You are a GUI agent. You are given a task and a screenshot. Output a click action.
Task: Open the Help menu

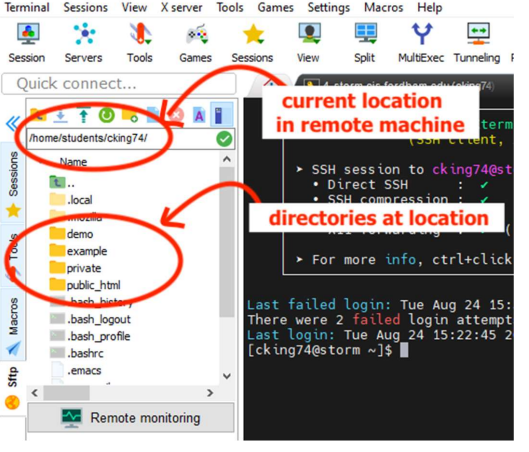click(x=429, y=7)
